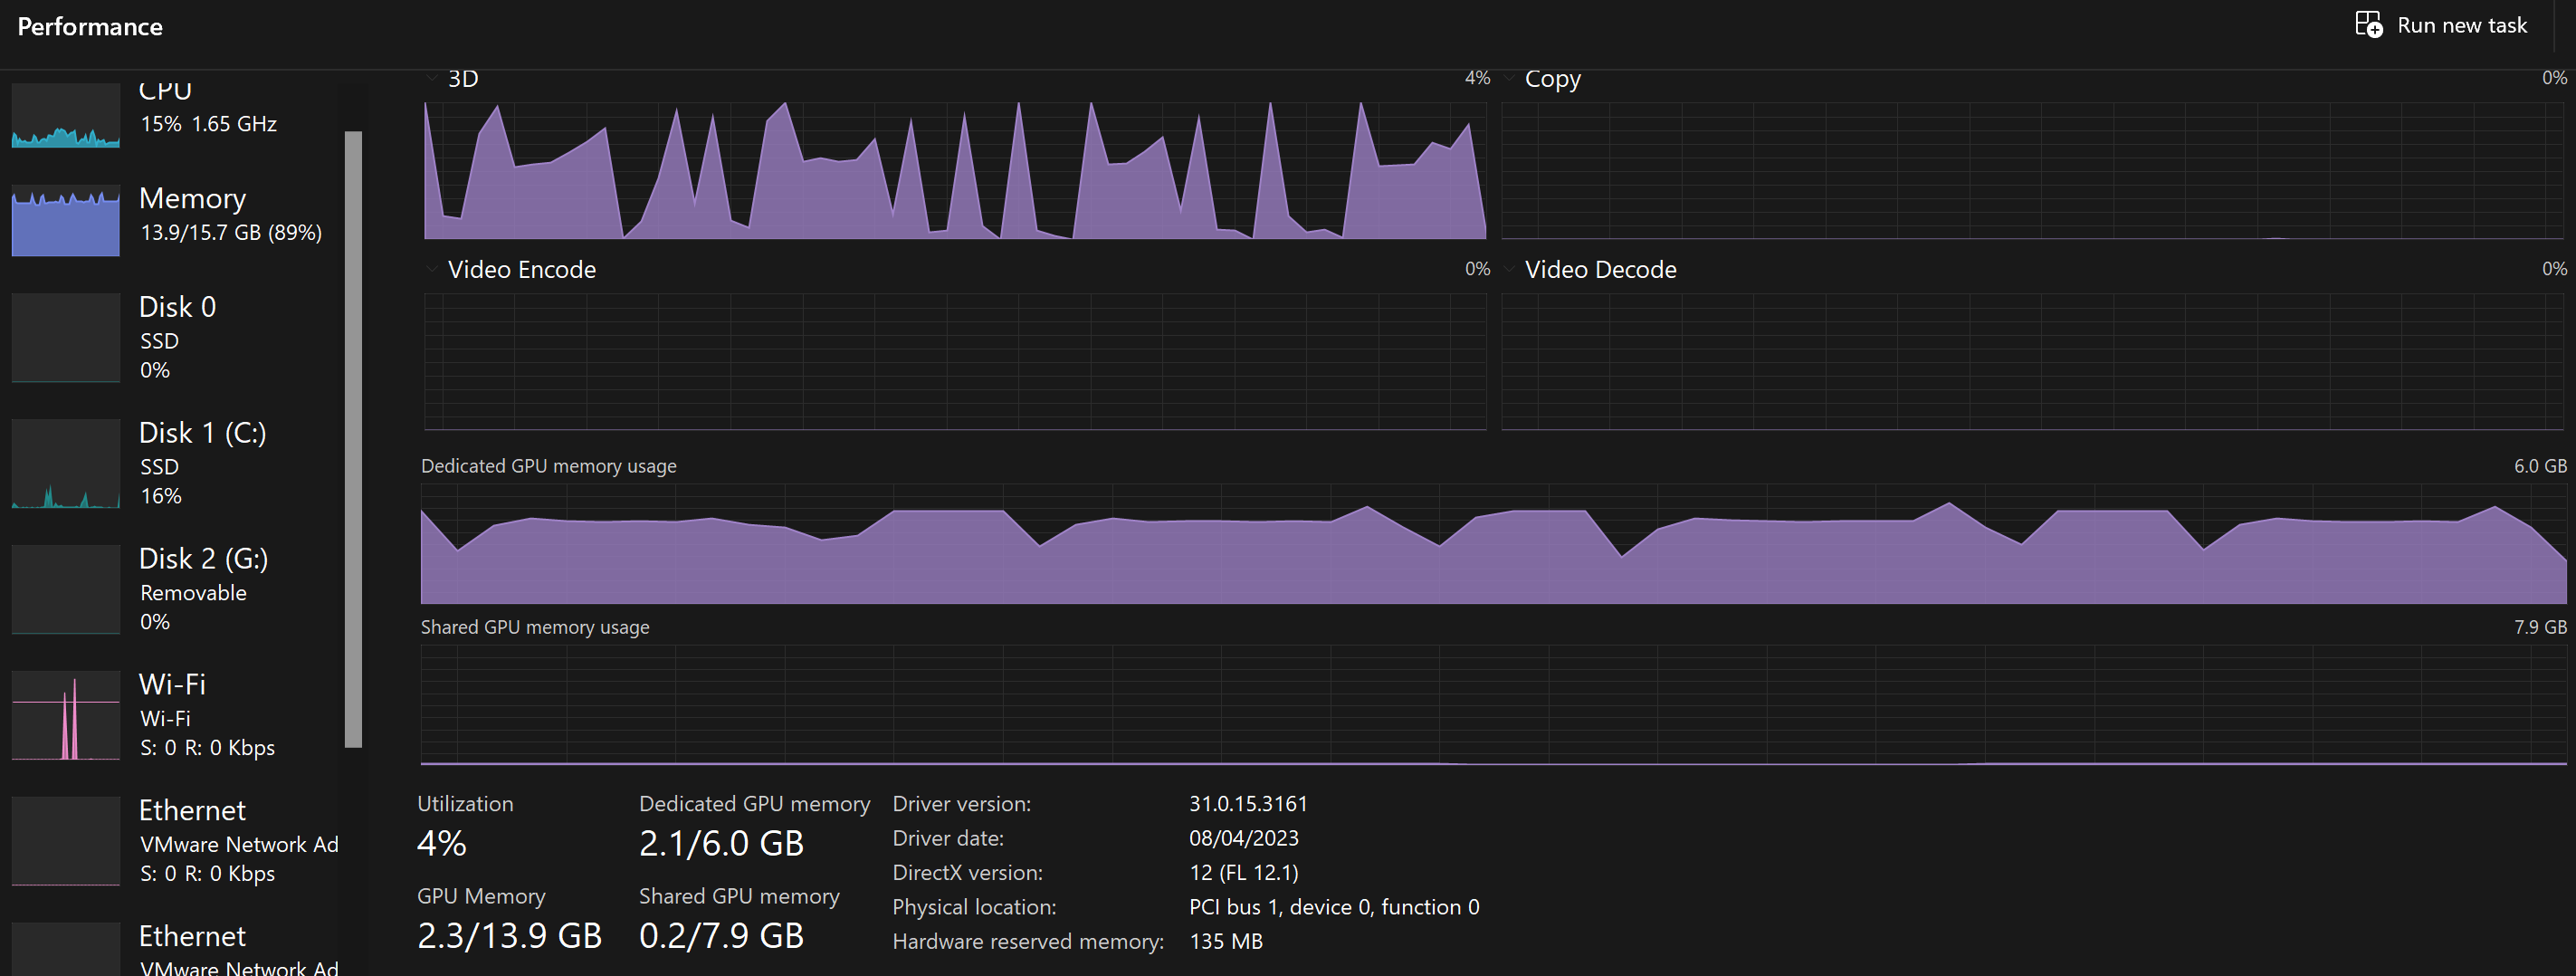The height and width of the screenshot is (976, 2576).
Task: Collapse the Video Decode graph
Action: (1509, 268)
